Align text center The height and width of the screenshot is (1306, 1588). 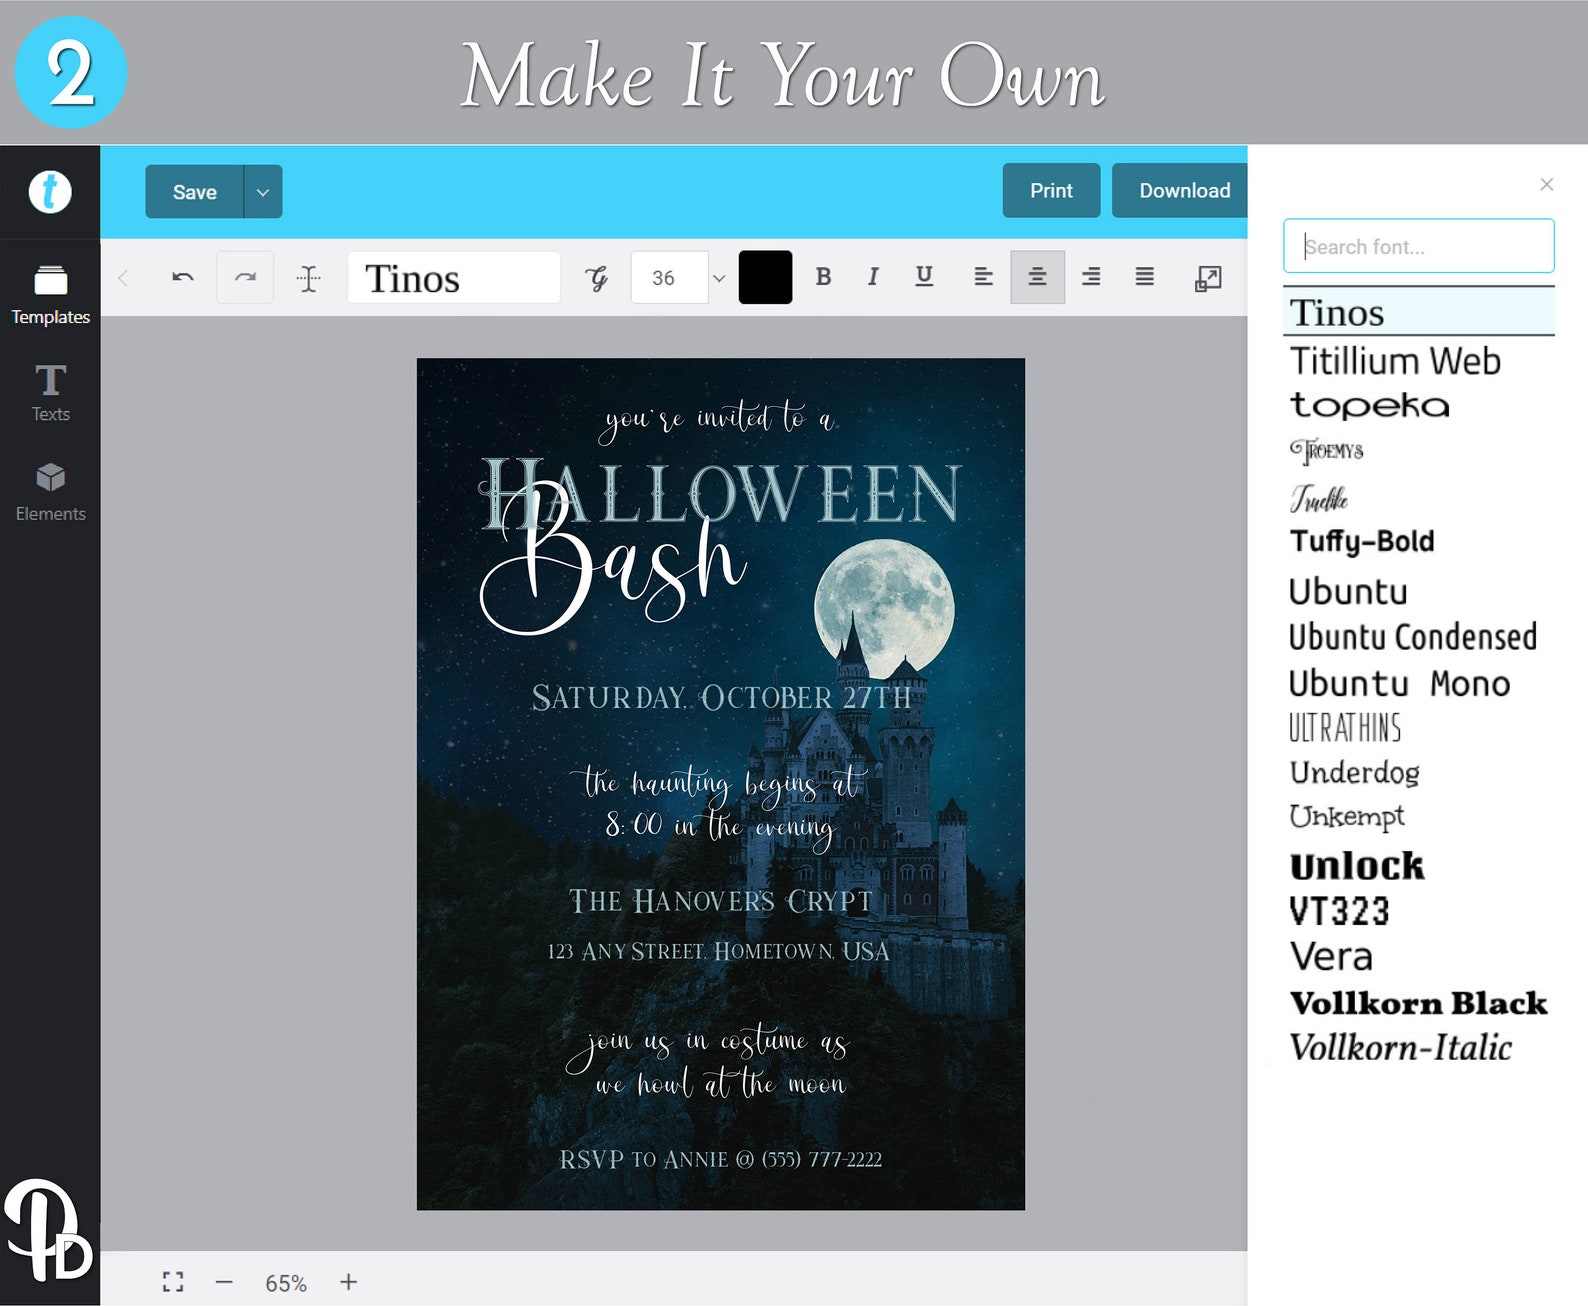[1037, 277]
